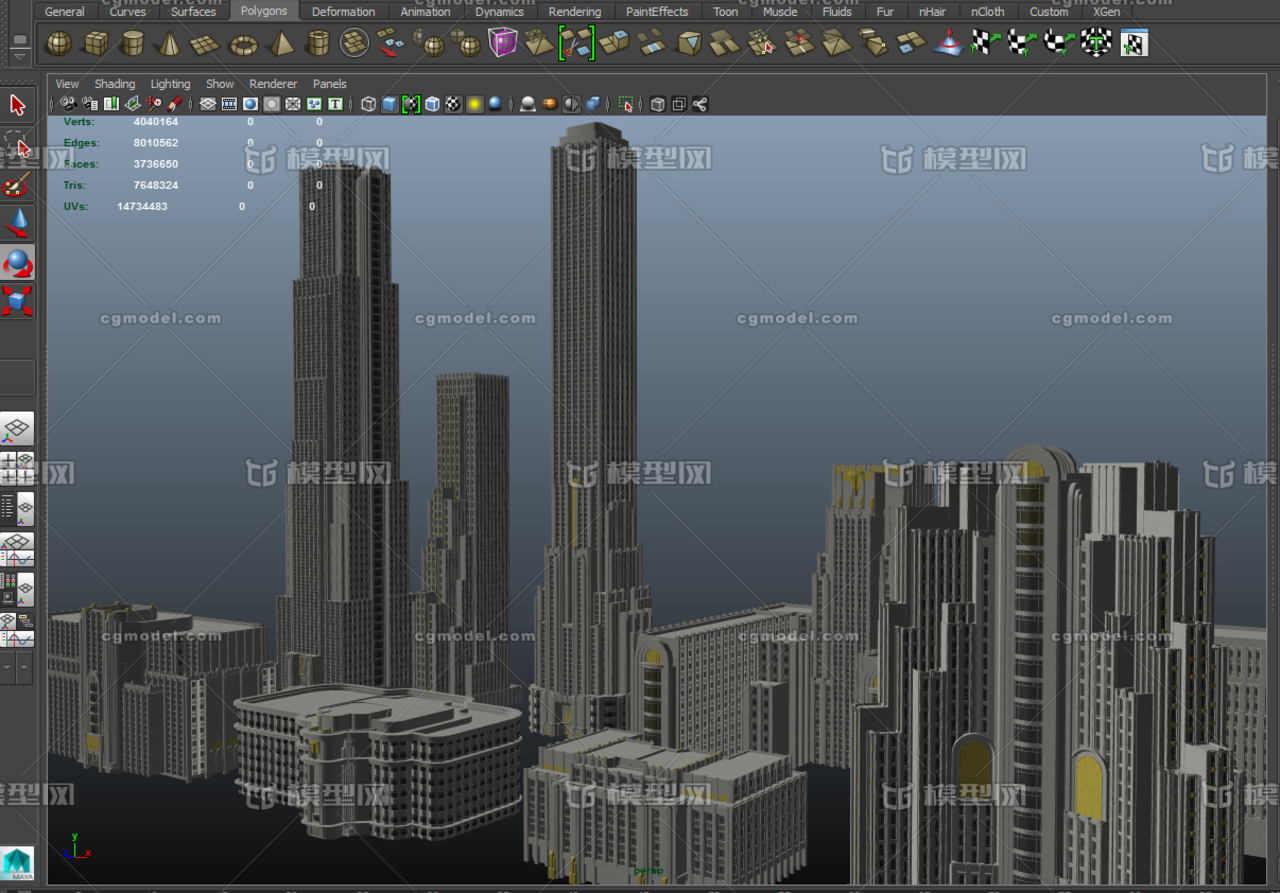The width and height of the screenshot is (1280, 893).
Task: Click the persp camera label
Action: pyautogui.click(x=648, y=872)
